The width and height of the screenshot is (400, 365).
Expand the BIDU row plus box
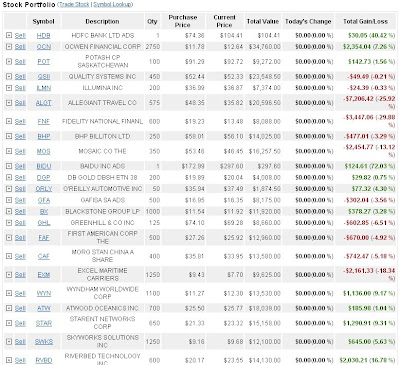[x=9, y=166]
